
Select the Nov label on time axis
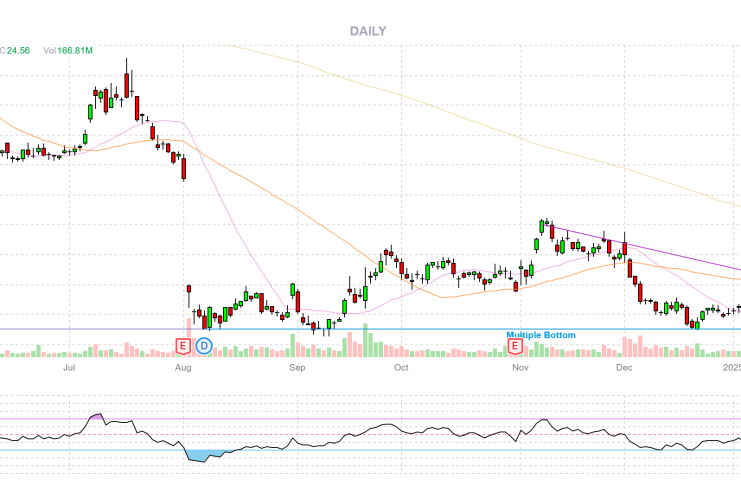tap(519, 368)
